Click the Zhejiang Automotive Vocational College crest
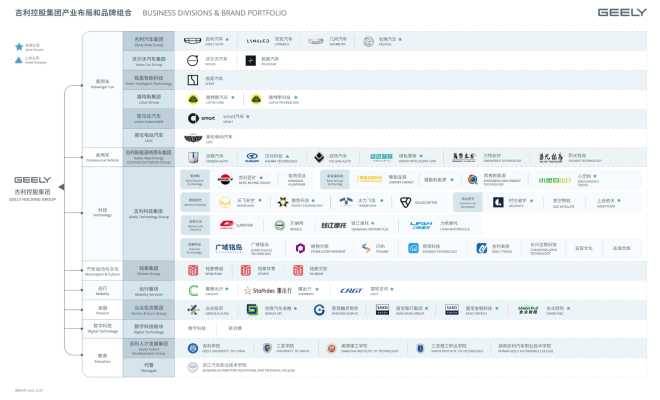The width and height of the screenshot is (660, 400). [x=192, y=368]
